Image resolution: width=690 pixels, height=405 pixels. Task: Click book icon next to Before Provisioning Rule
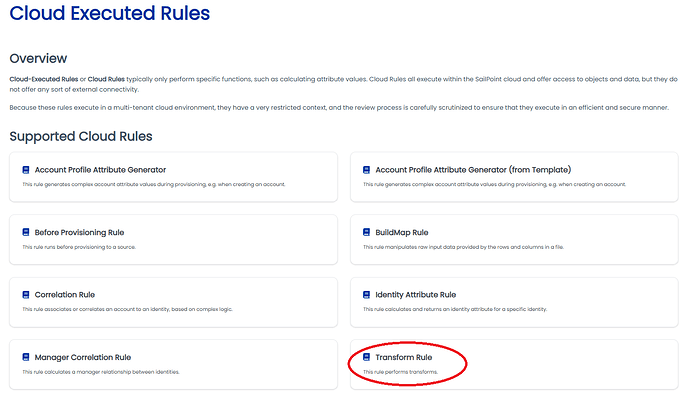(x=26, y=232)
